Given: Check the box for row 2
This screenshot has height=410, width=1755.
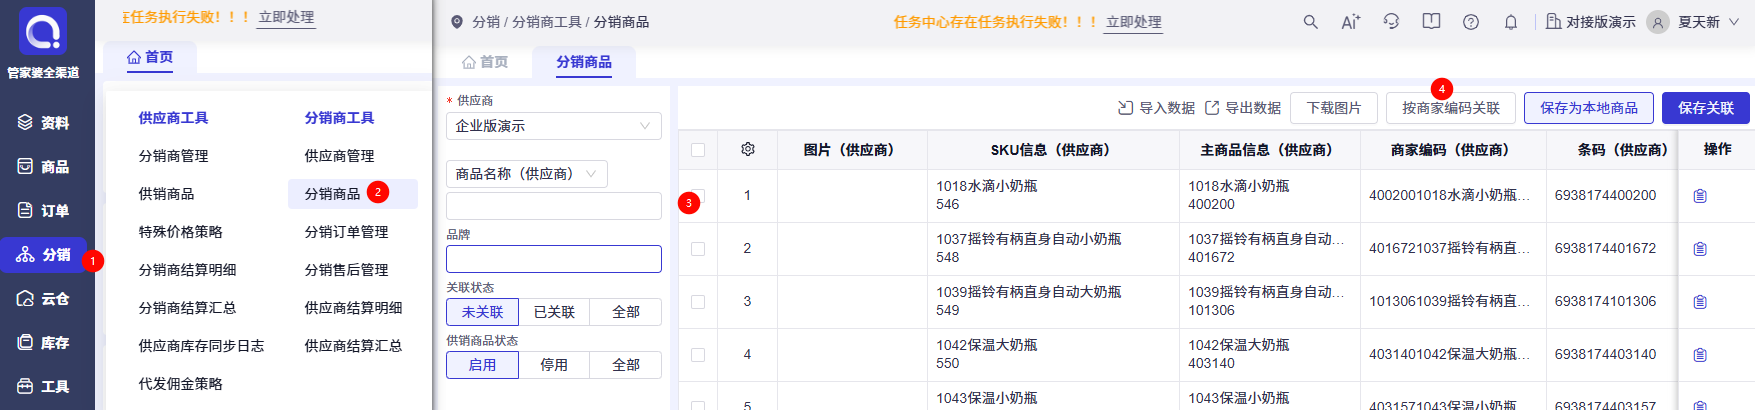Looking at the screenshot, I should pos(698,249).
